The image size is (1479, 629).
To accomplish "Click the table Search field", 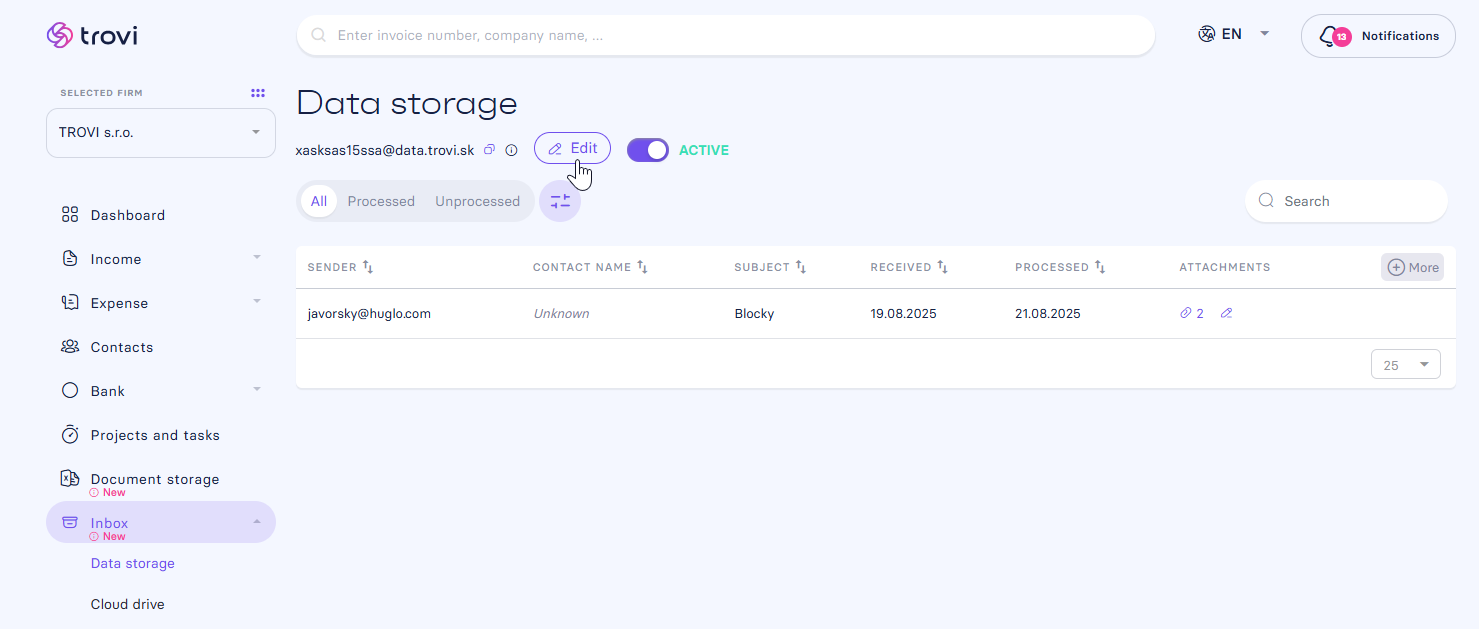I will pyautogui.click(x=1346, y=201).
